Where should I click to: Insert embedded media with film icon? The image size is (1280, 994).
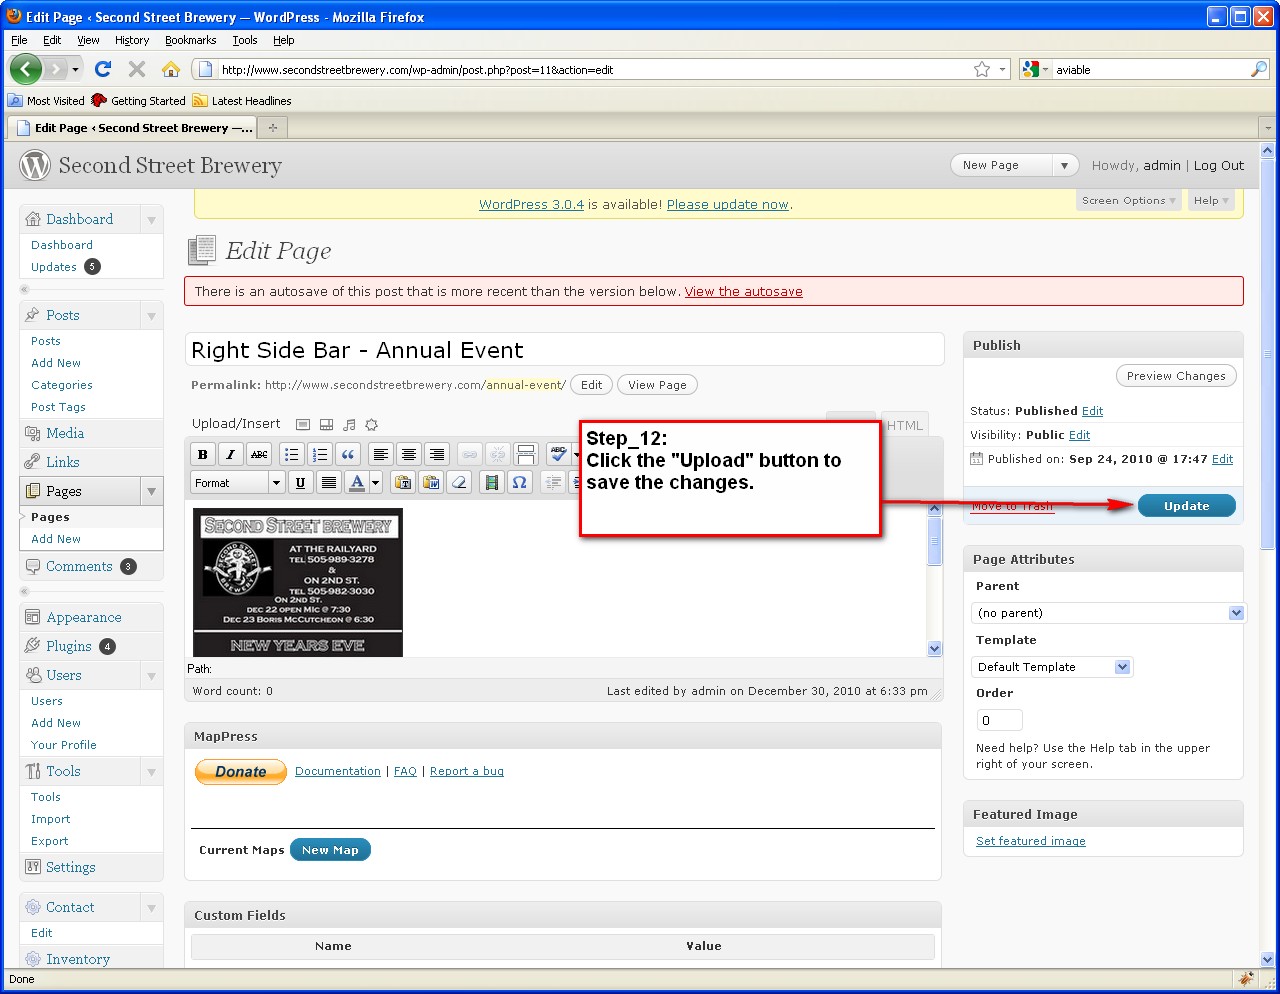click(x=491, y=482)
